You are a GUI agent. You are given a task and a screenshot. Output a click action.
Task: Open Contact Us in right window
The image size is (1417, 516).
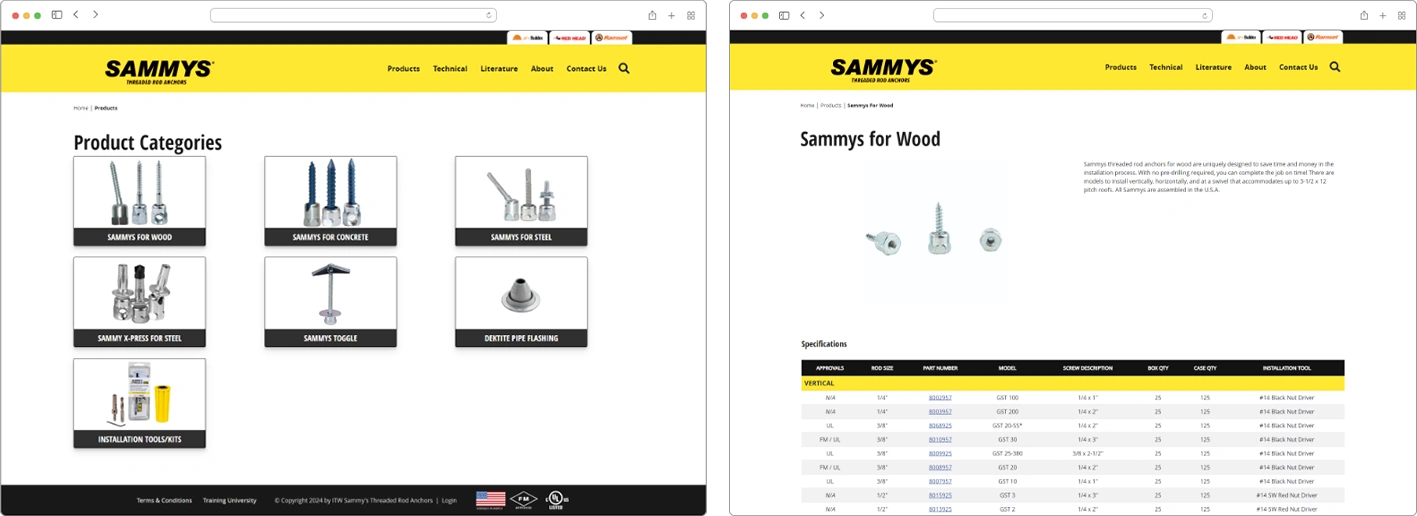(1298, 67)
